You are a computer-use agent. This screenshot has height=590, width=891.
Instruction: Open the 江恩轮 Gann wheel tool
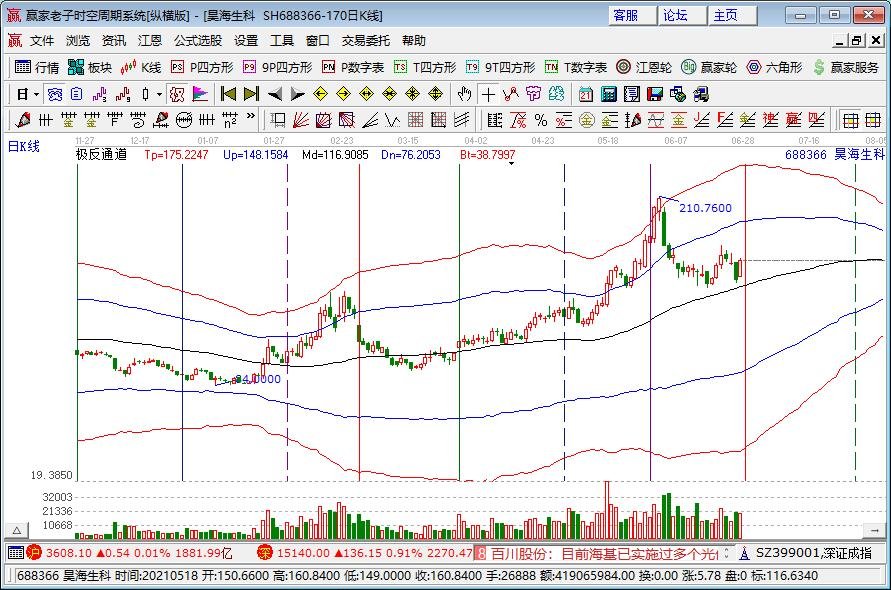tap(644, 68)
